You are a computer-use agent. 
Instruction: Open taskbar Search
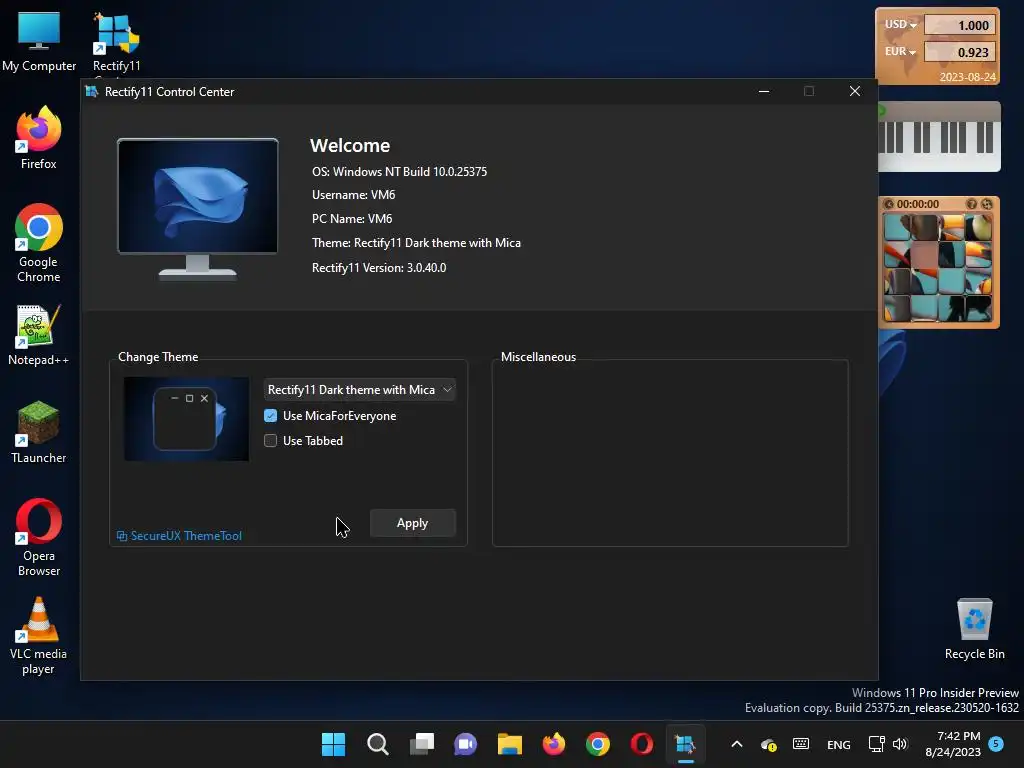pos(377,744)
